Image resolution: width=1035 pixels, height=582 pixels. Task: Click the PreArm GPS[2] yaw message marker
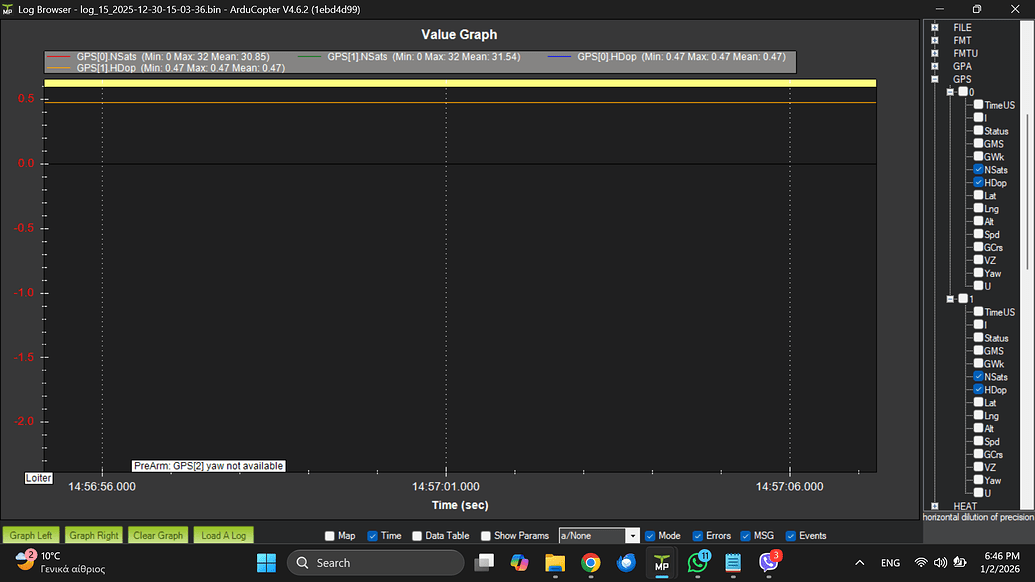click(209, 466)
